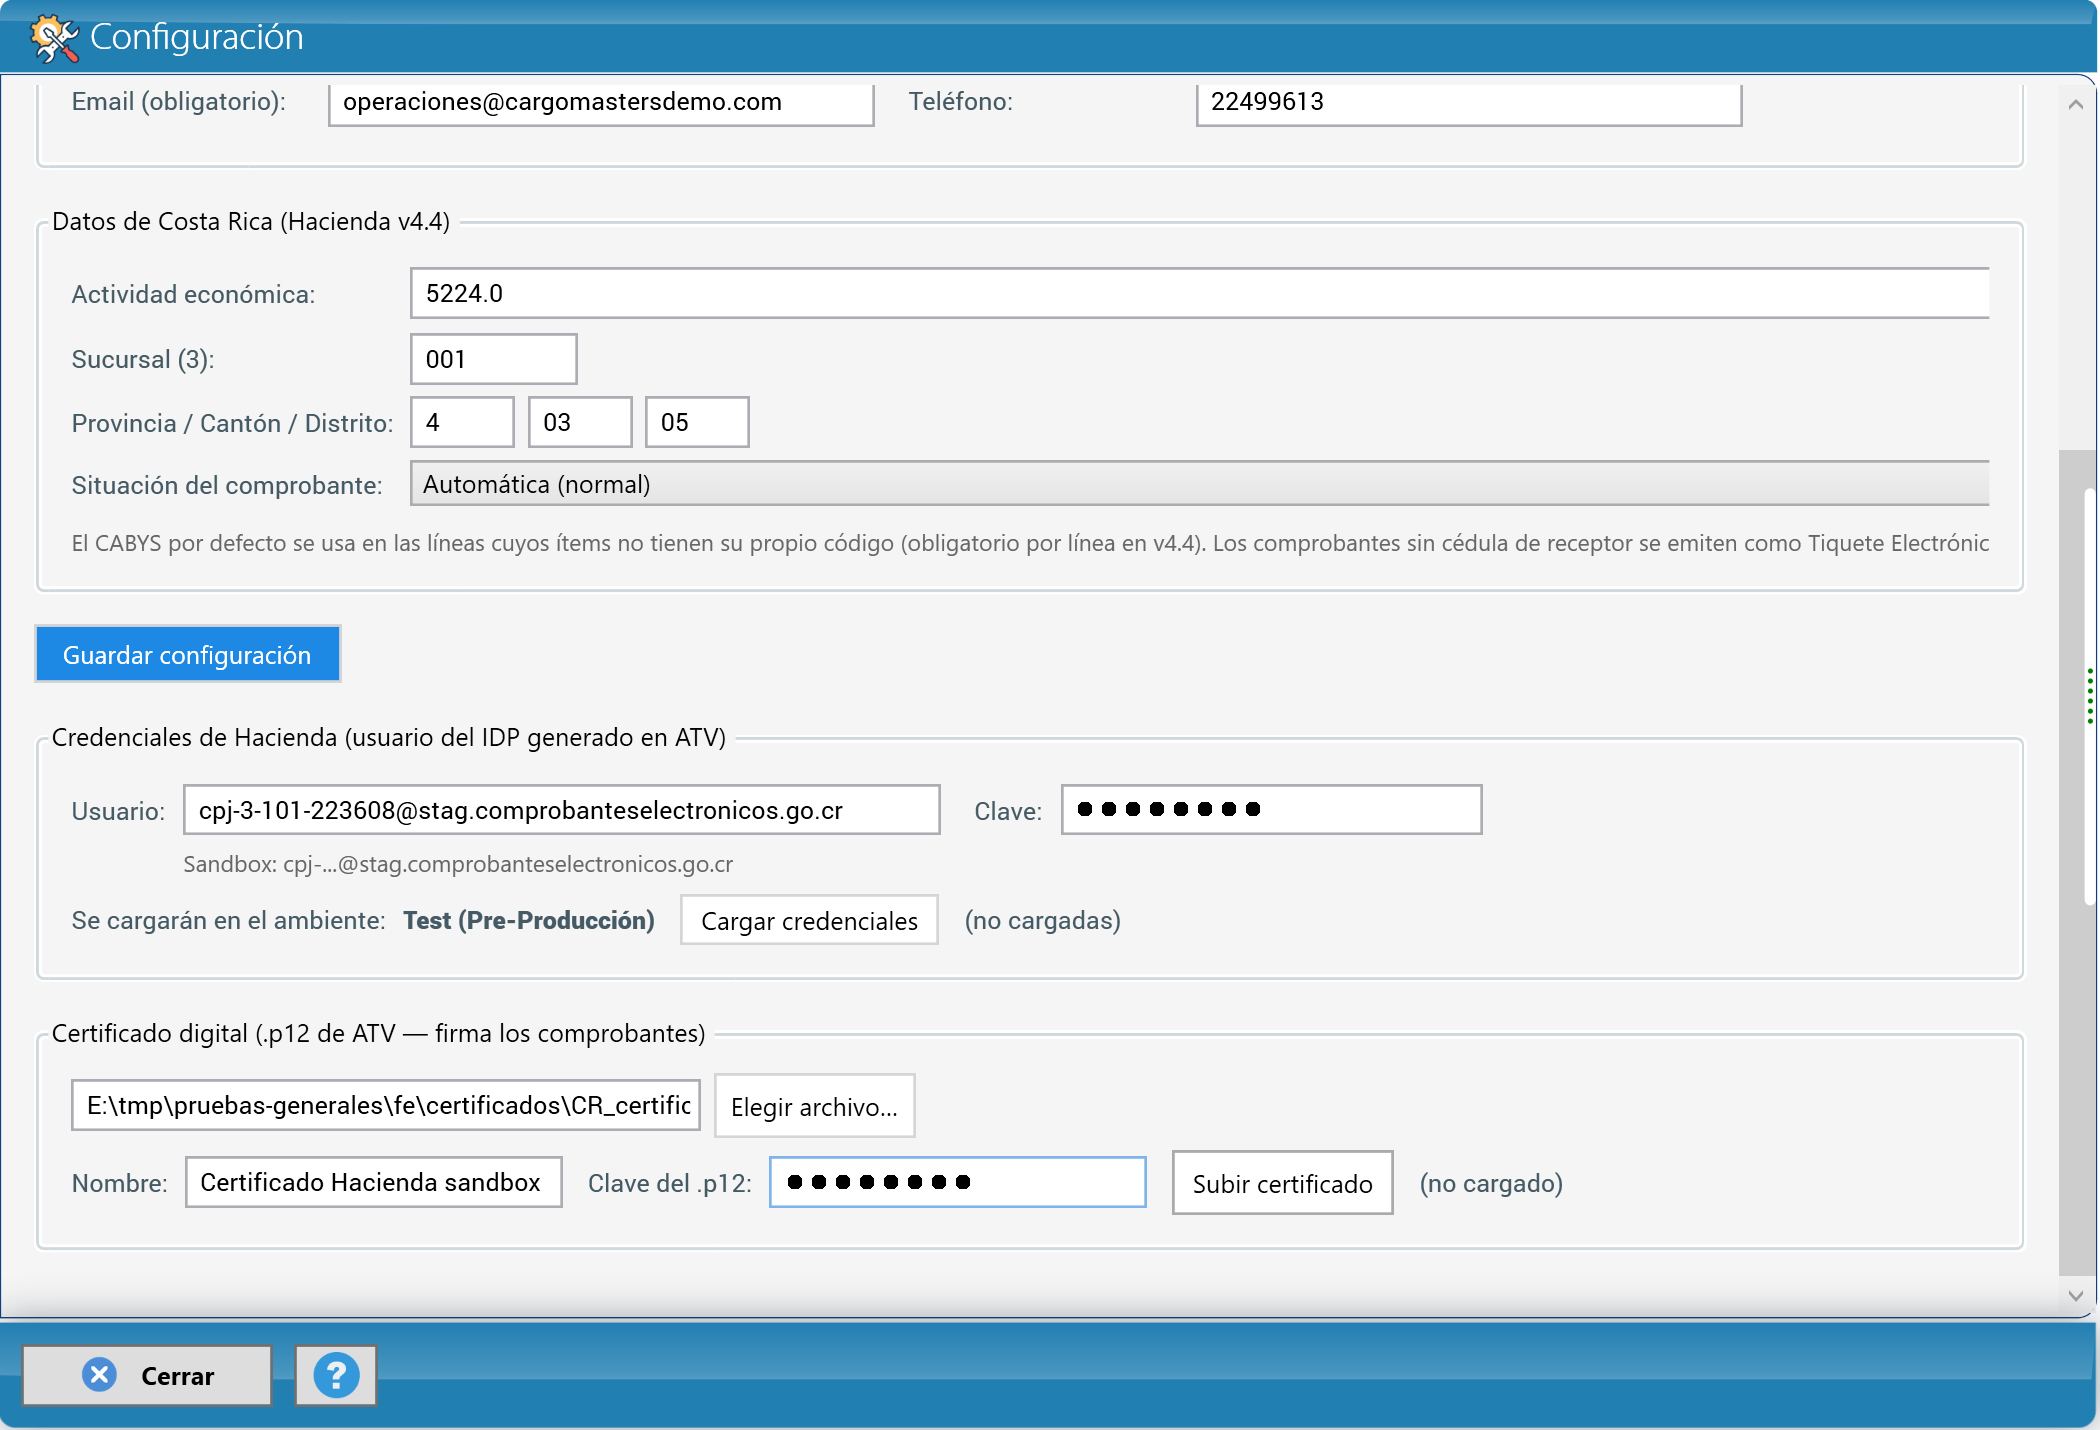Click the Clave password field for Hacienda
Viewport: 2100px width, 1430px height.
click(x=1271, y=810)
